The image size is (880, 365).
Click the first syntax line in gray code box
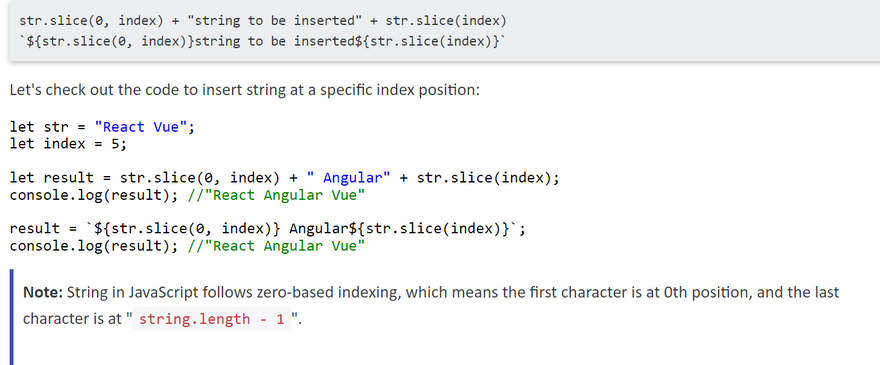click(263, 21)
